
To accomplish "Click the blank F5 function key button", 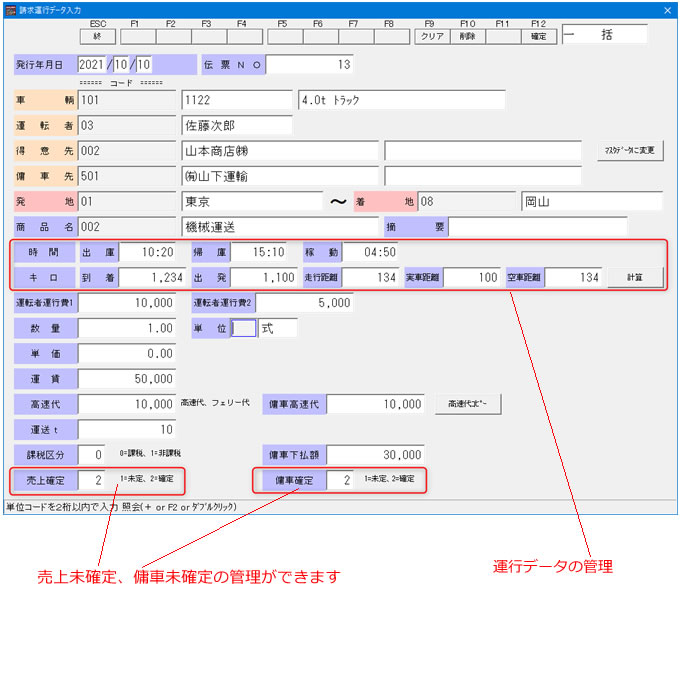I will coord(283,35).
